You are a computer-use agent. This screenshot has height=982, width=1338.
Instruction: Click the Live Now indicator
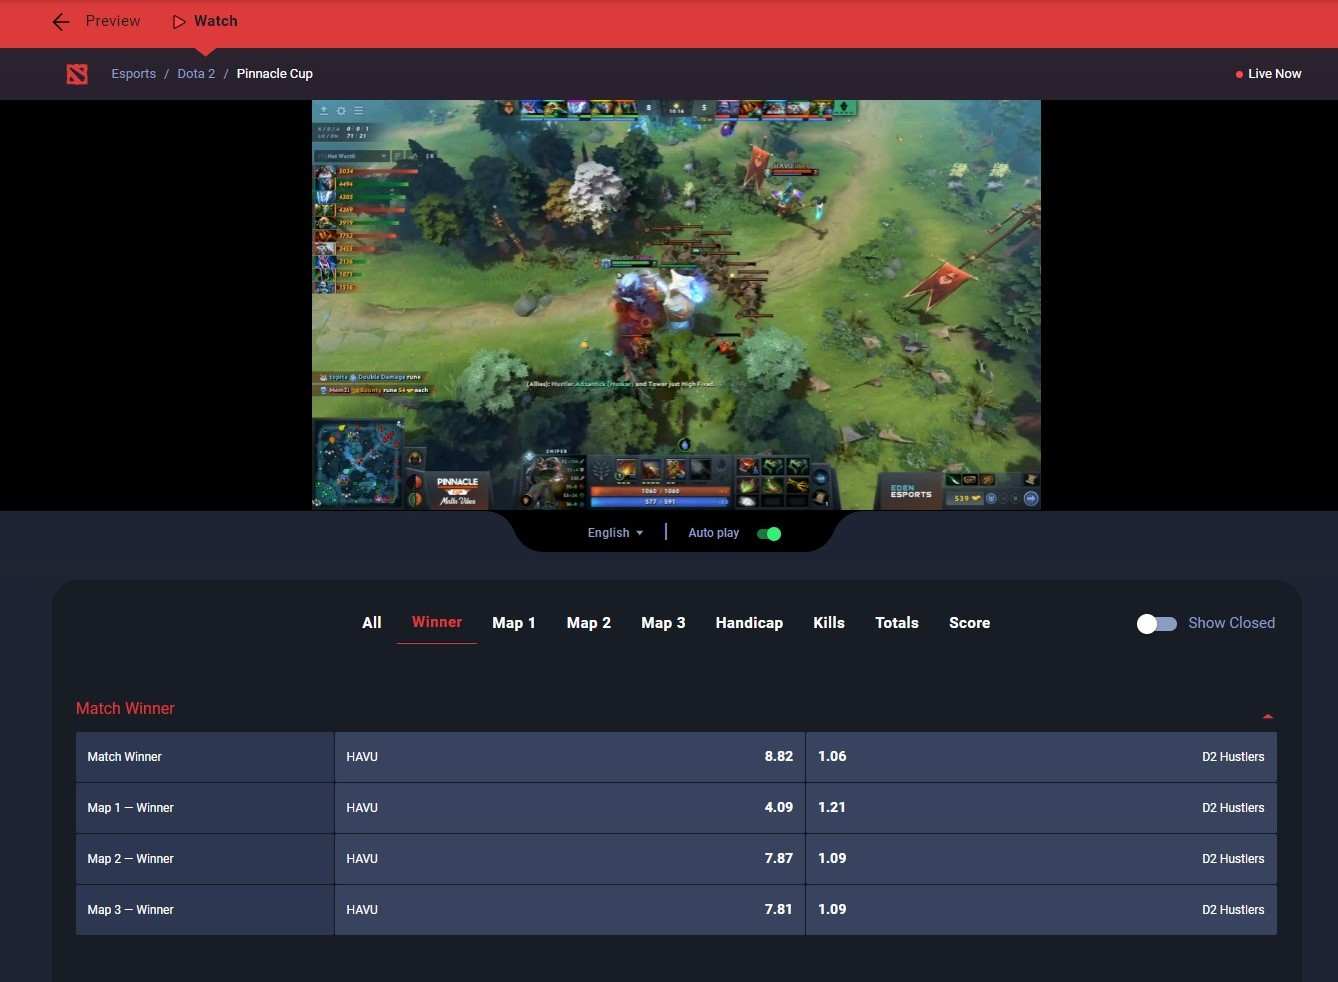[1269, 74]
